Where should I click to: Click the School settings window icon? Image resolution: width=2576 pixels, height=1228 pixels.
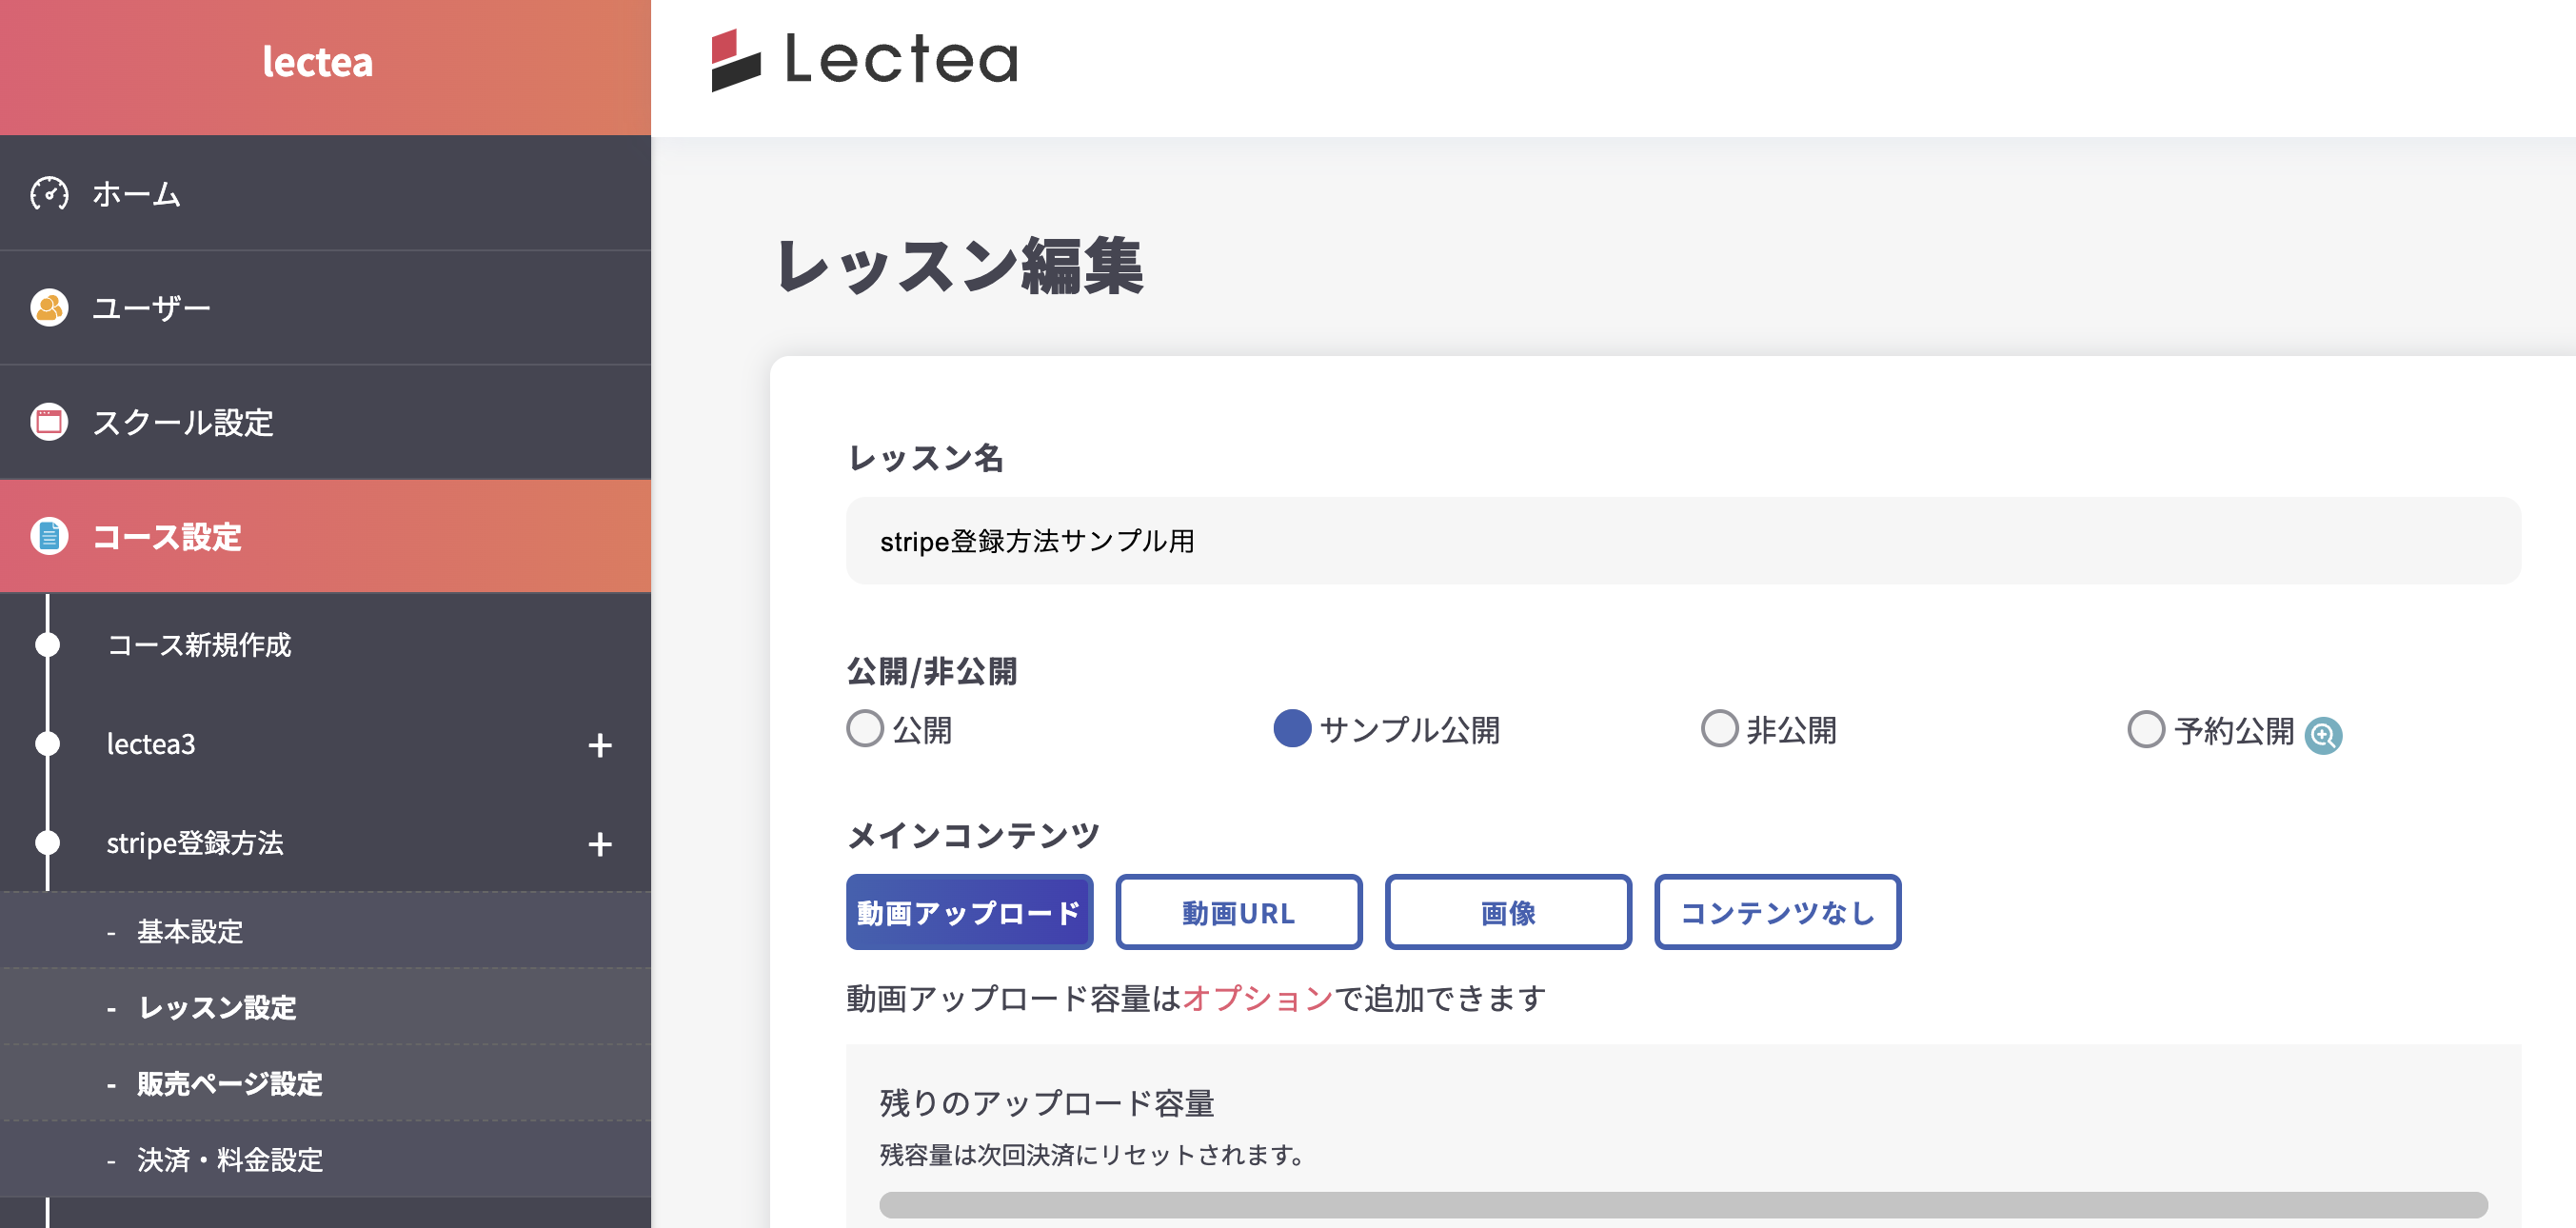pyautogui.click(x=49, y=422)
